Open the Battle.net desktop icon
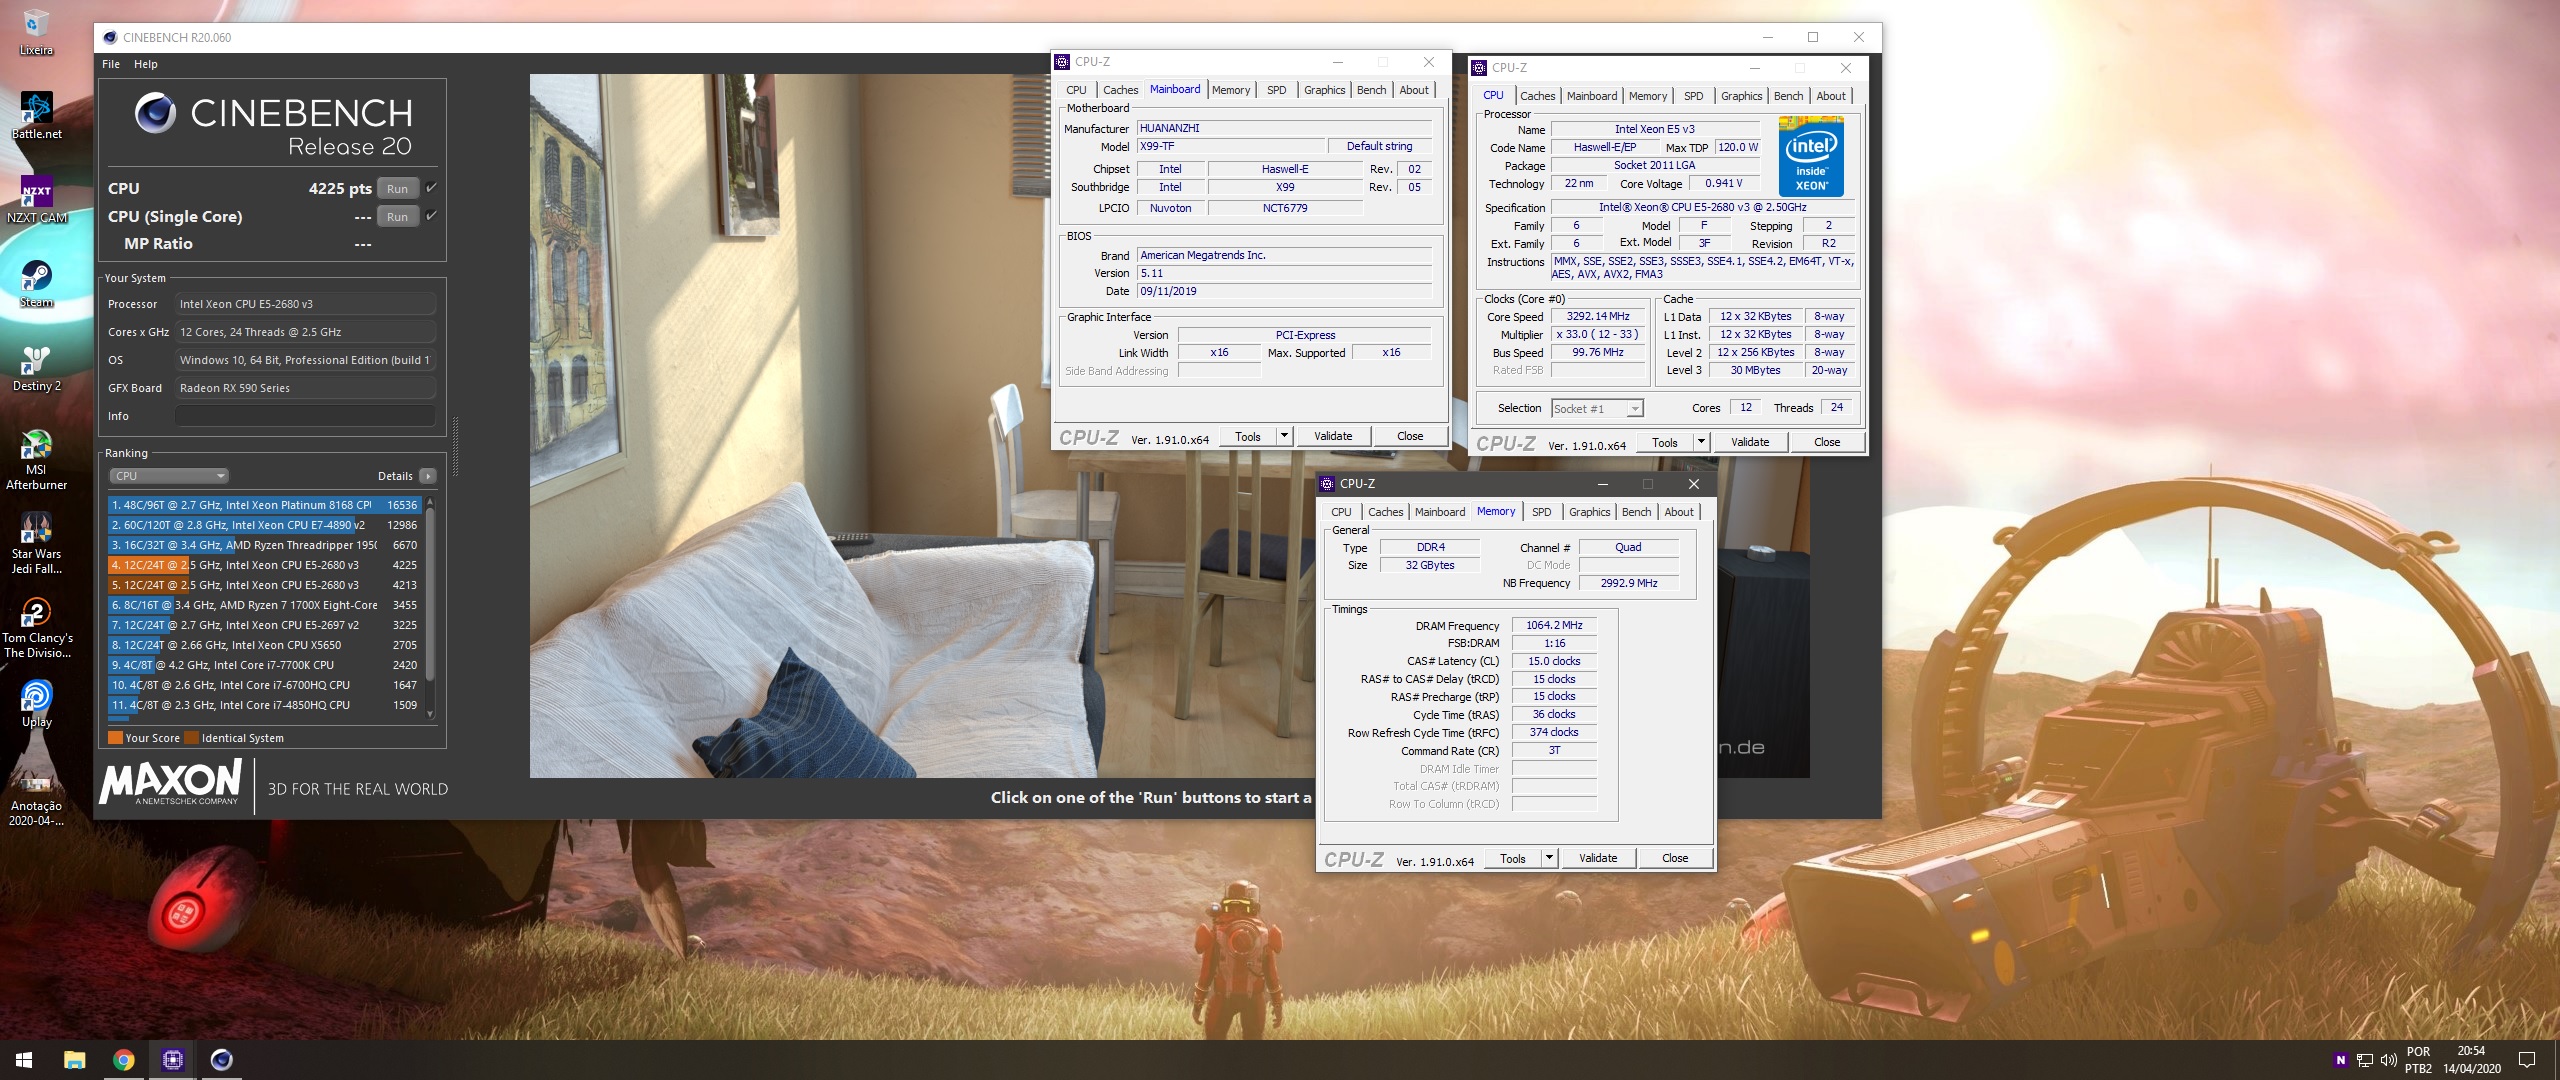Screen dimensions: 2560x1080 coord(36,115)
